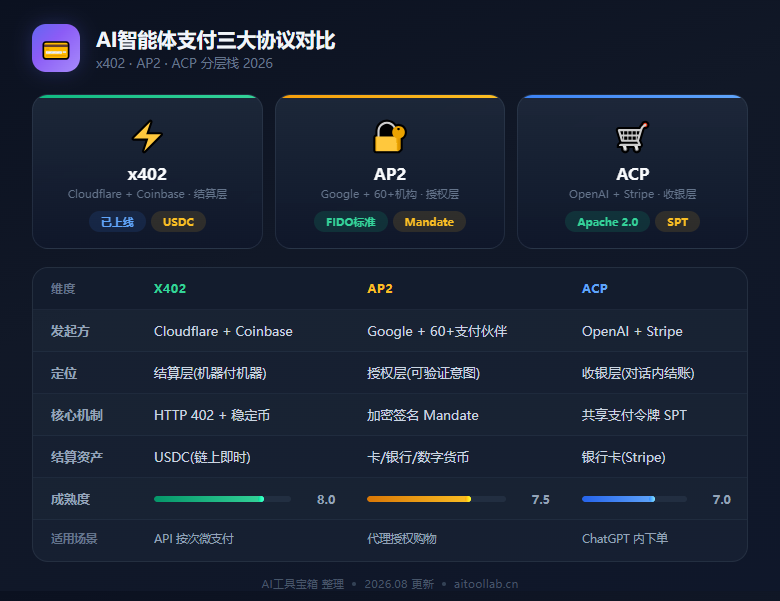This screenshot has width=780, height=601.
Task: Click the FIDO标准 badge
Action: tap(351, 222)
